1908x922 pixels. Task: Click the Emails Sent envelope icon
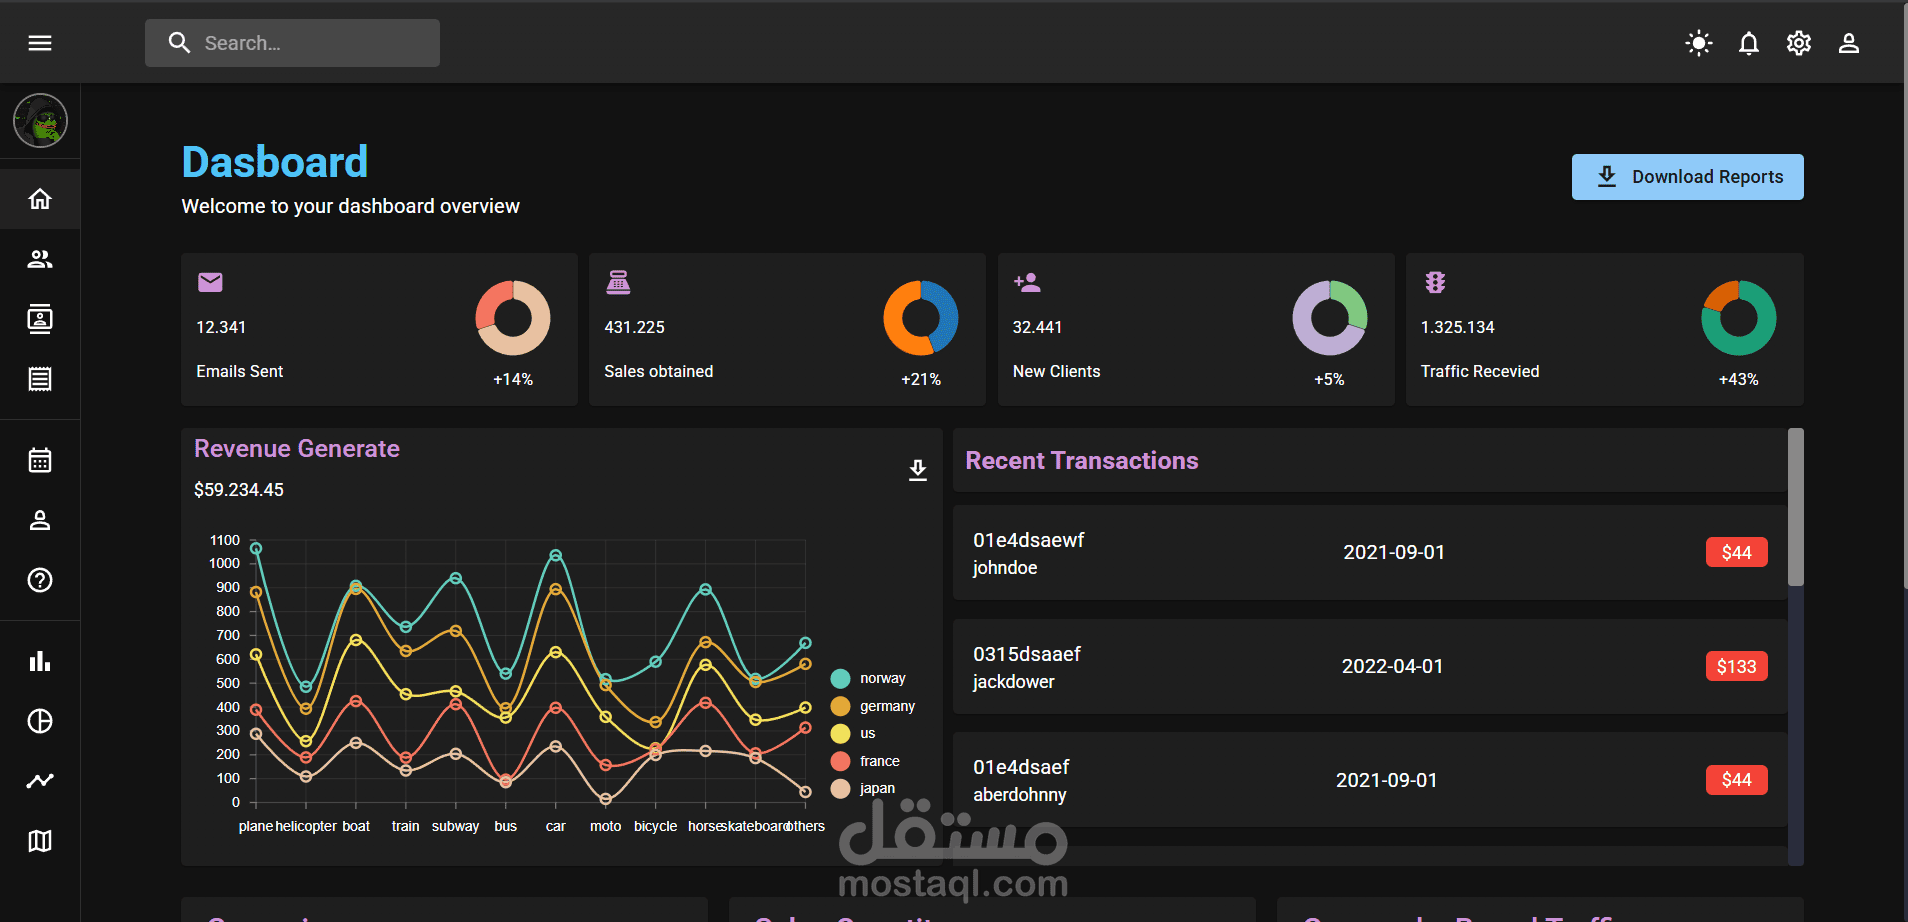(x=210, y=283)
